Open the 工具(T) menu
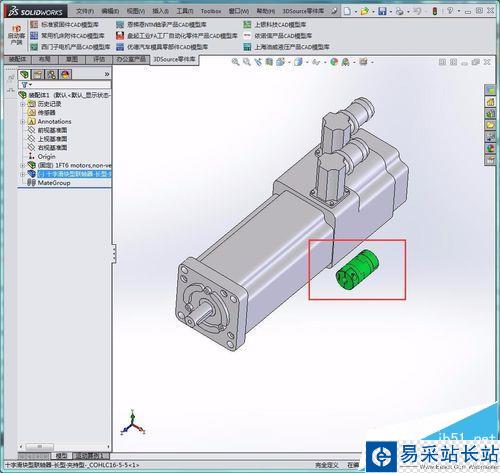500x473 pixels. [185, 11]
